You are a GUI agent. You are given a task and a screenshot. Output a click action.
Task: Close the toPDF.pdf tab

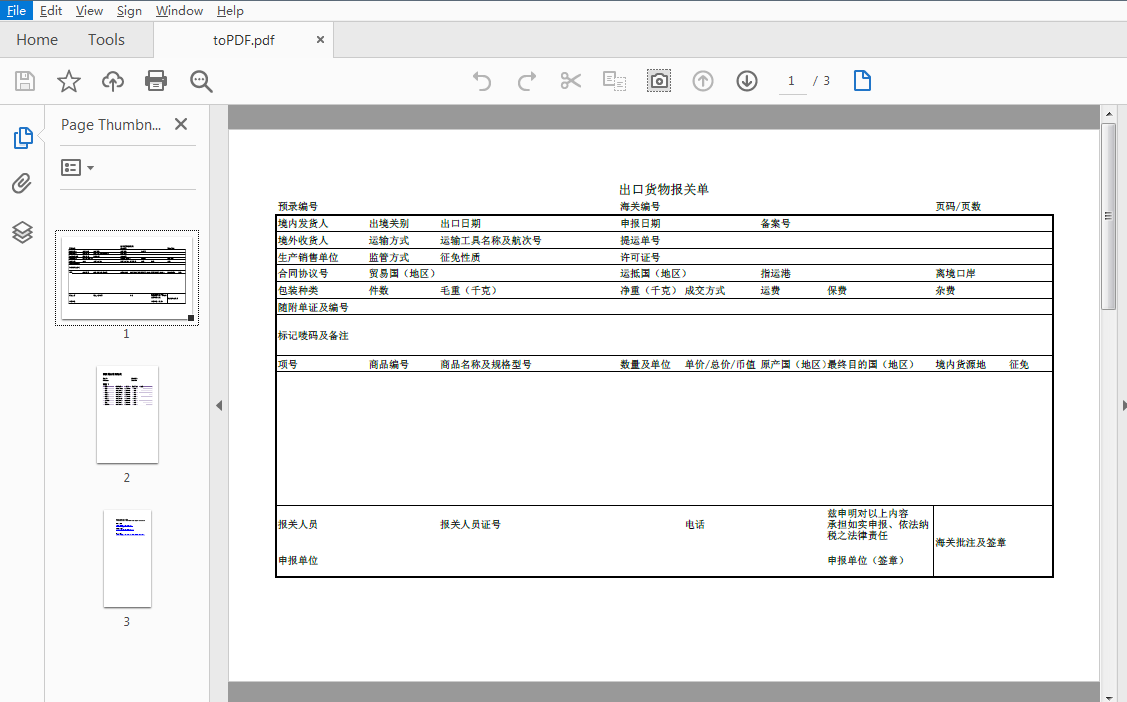pyautogui.click(x=320, y=40)
